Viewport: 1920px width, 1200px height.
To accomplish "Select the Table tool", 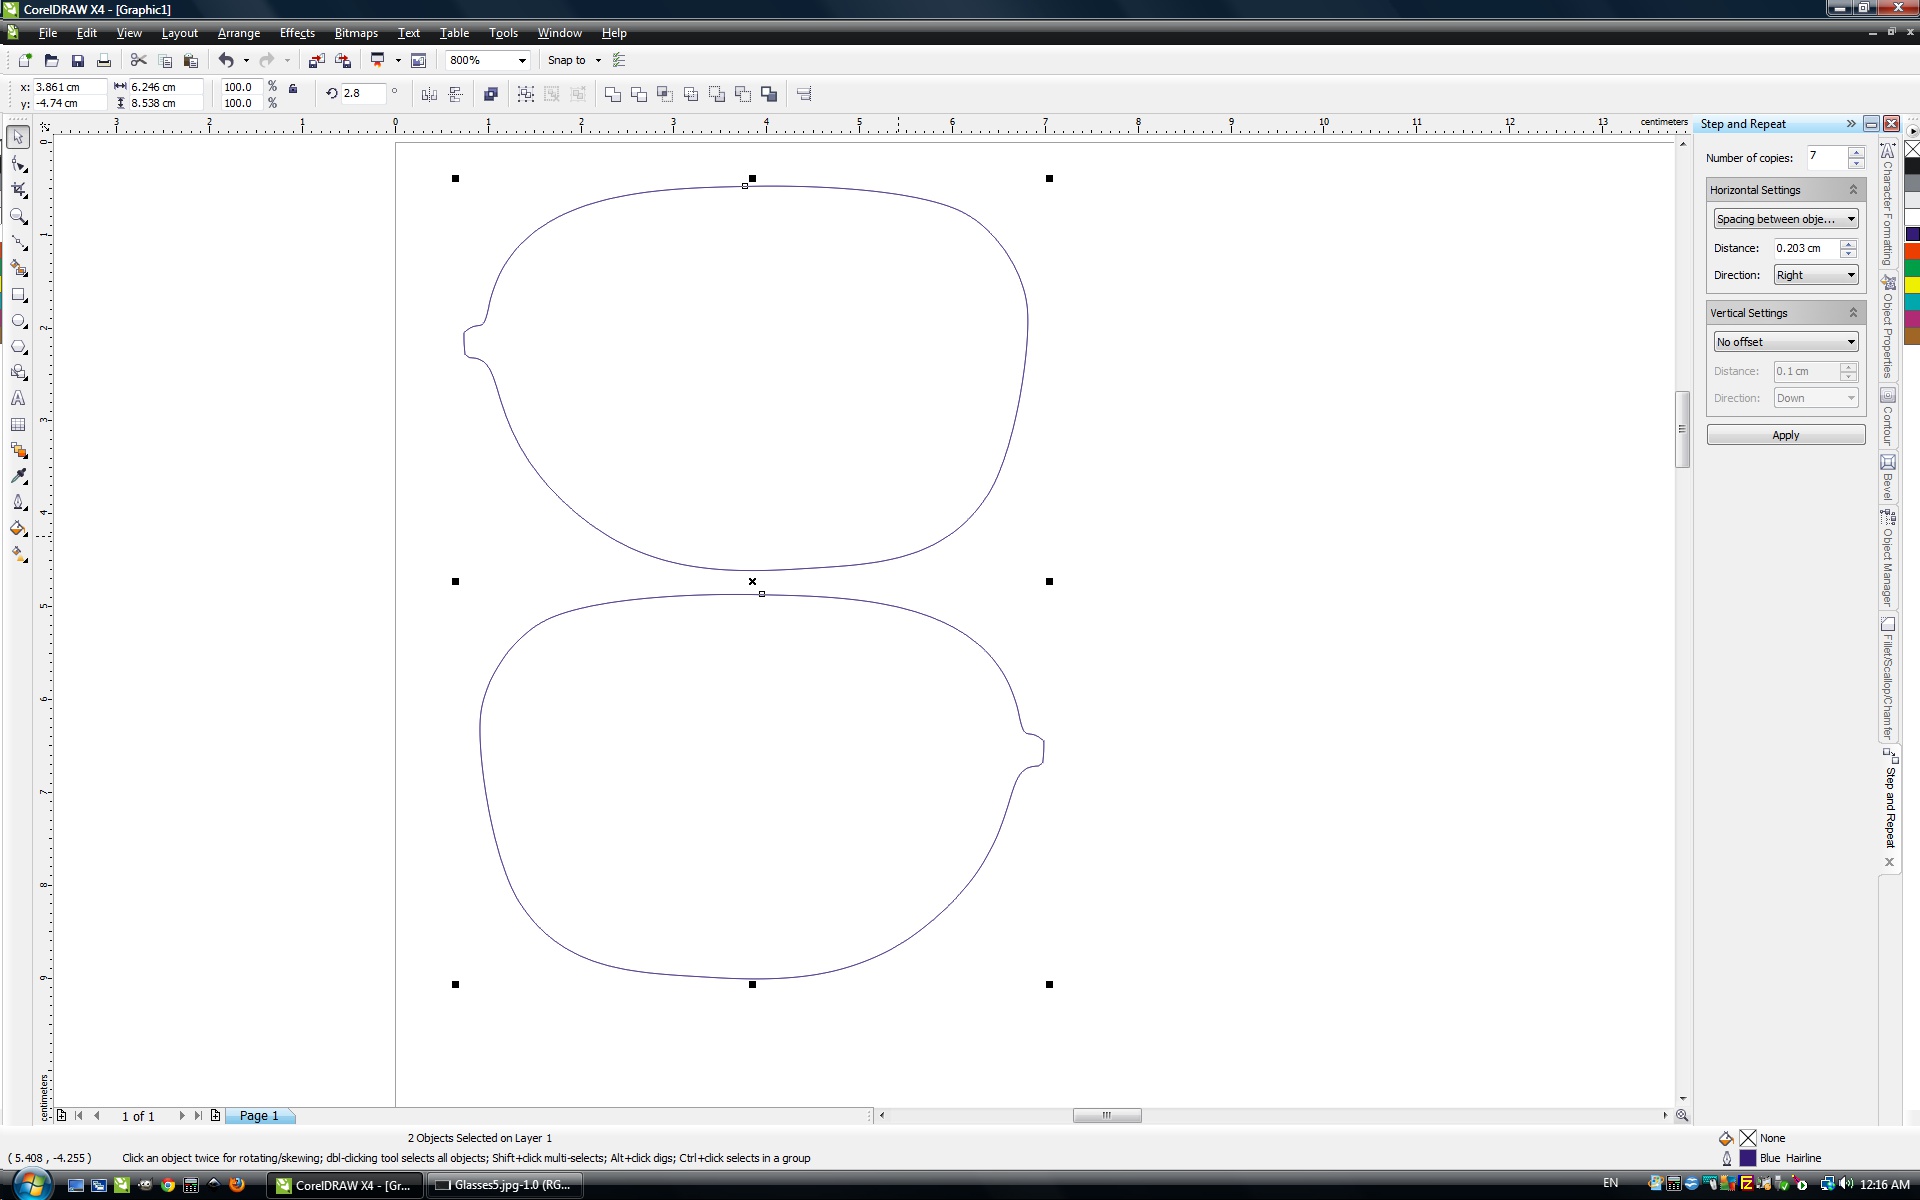I will [18, 424].
